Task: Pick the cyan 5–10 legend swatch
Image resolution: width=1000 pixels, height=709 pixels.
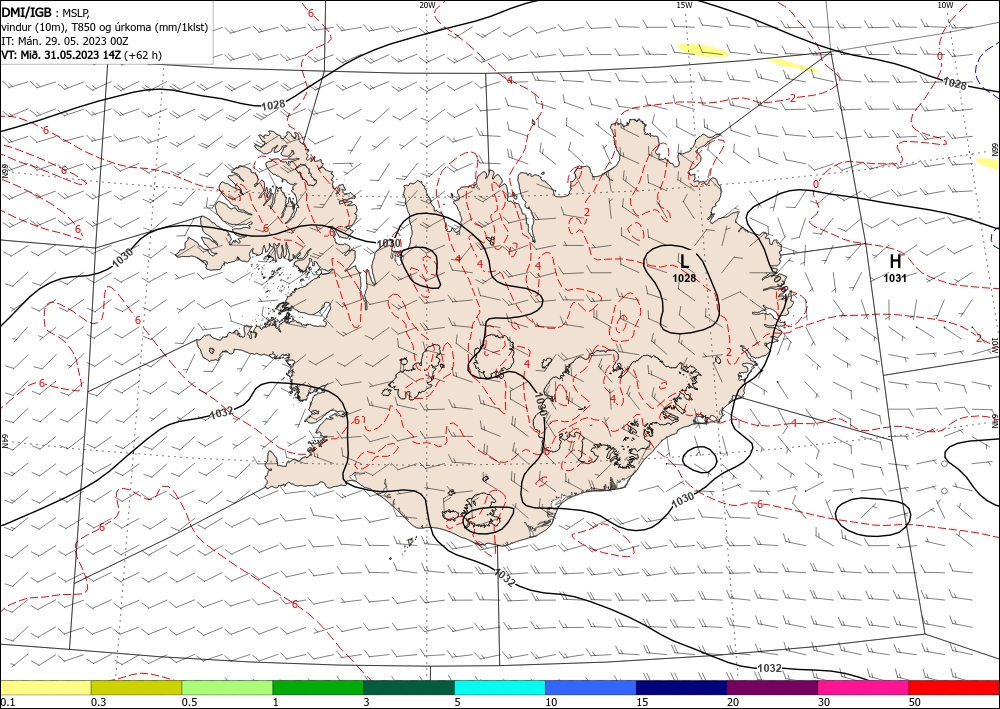Action: pyautogui.click(x=499, y=687)
